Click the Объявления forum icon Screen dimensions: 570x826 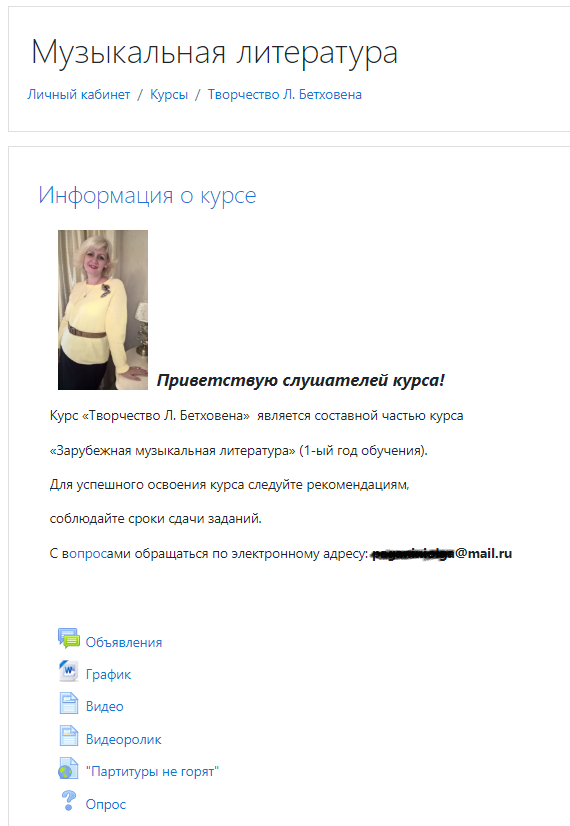[x=68, y=638]
